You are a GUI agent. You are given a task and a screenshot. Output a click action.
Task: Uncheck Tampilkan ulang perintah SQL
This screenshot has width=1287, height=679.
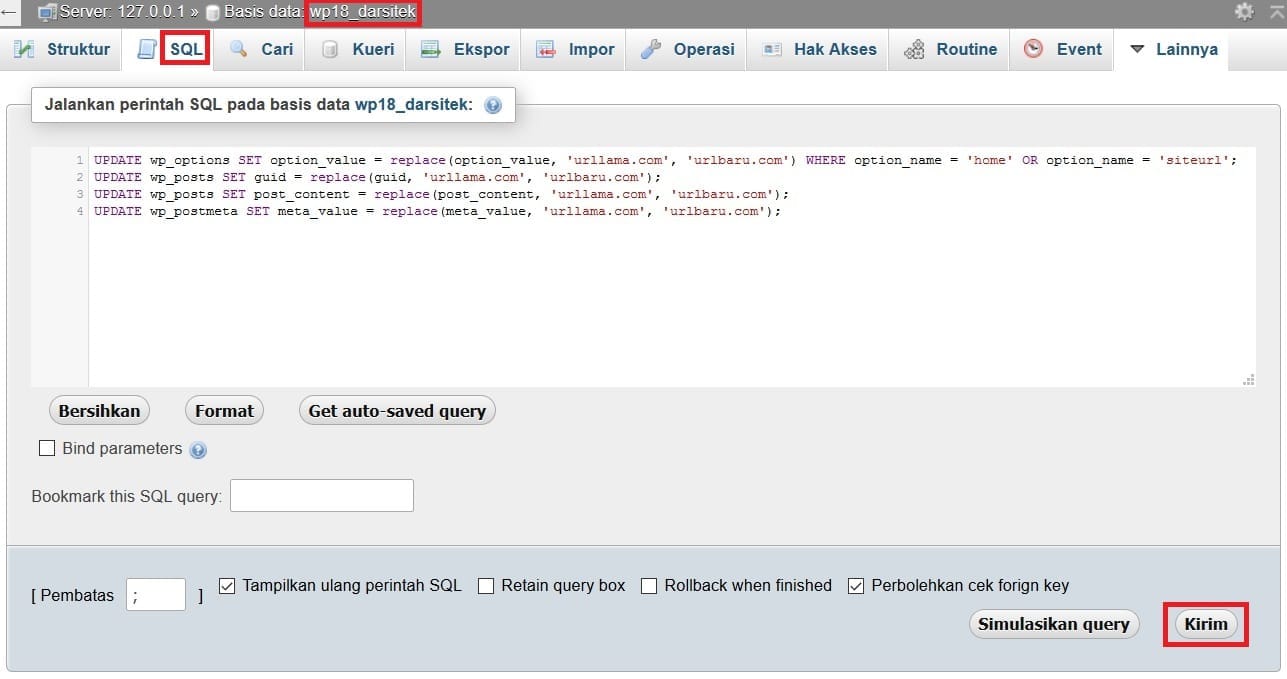tap(226, 586)
